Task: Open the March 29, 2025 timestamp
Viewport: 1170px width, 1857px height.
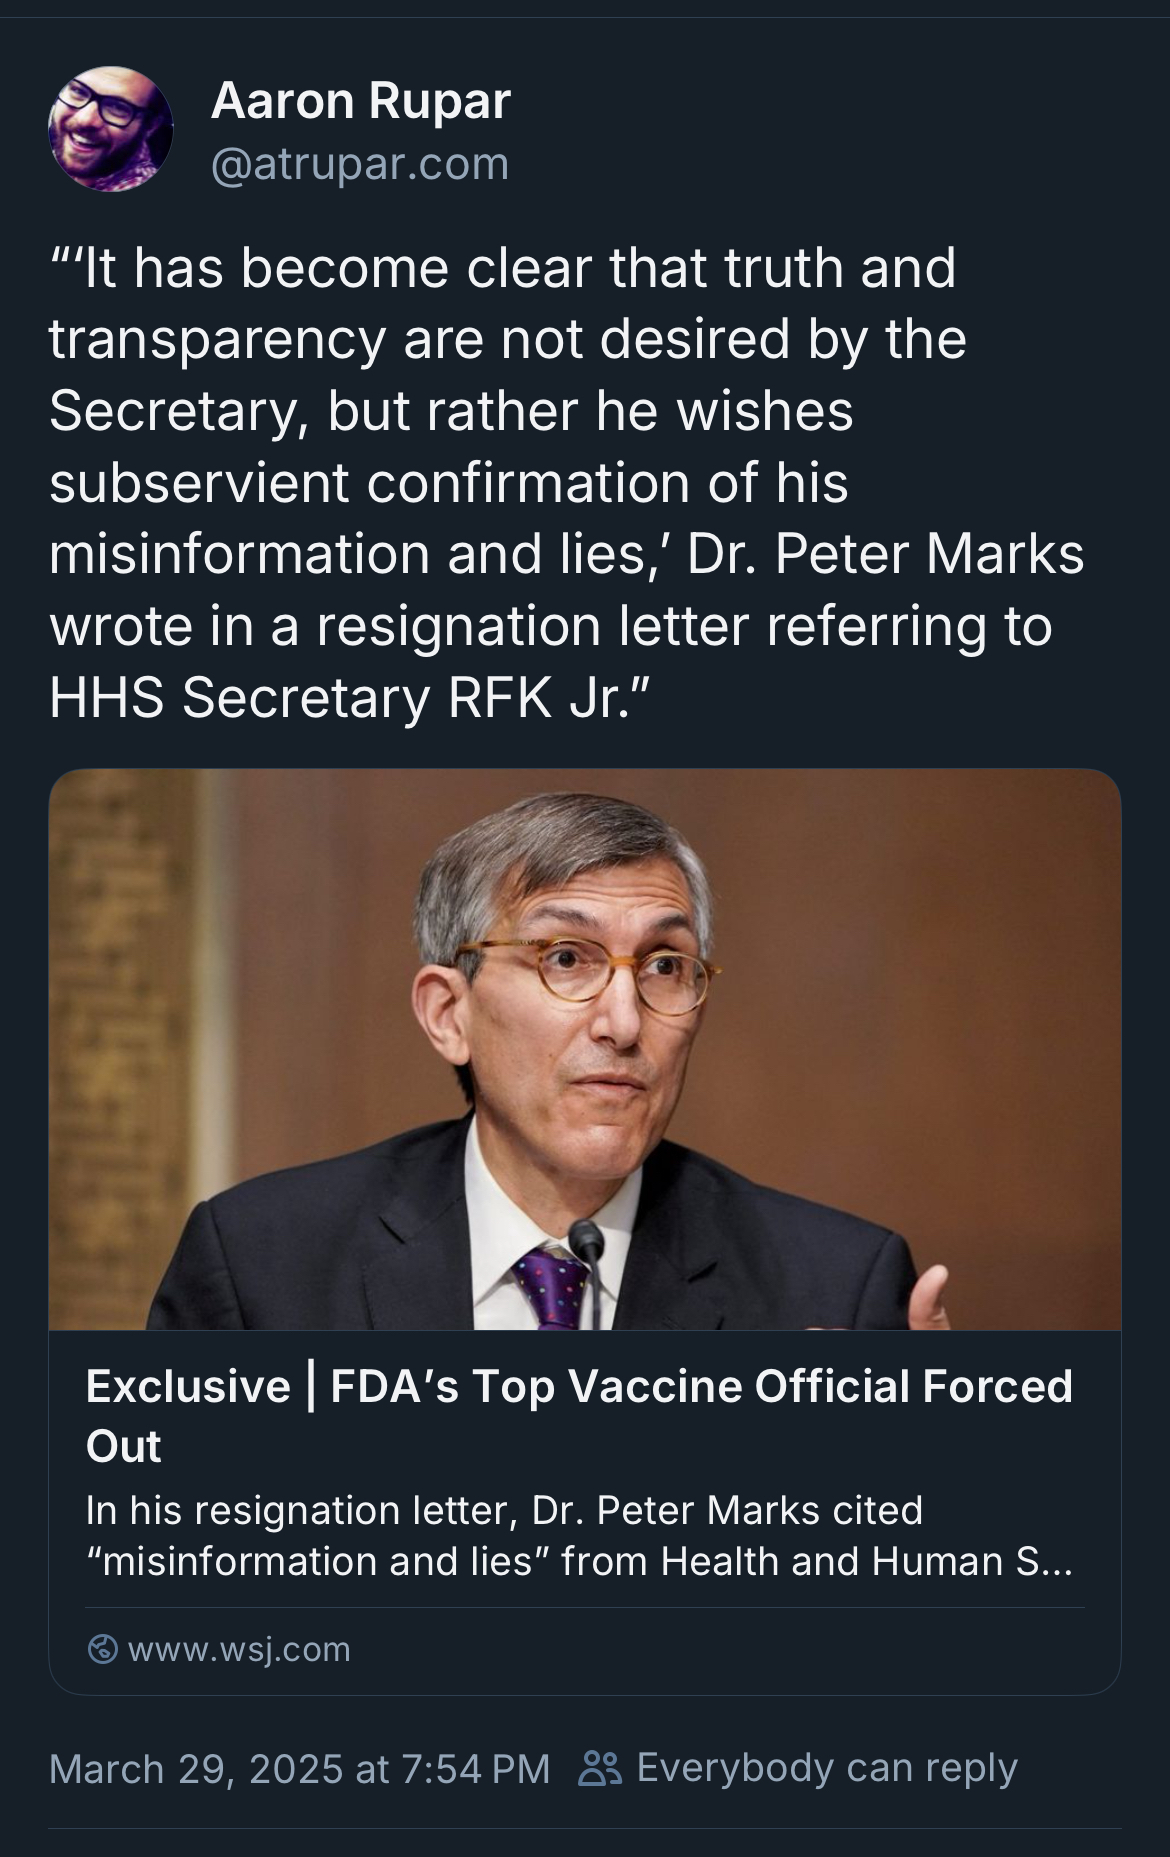Action: pyautogui.click(x=299, y=1768)
